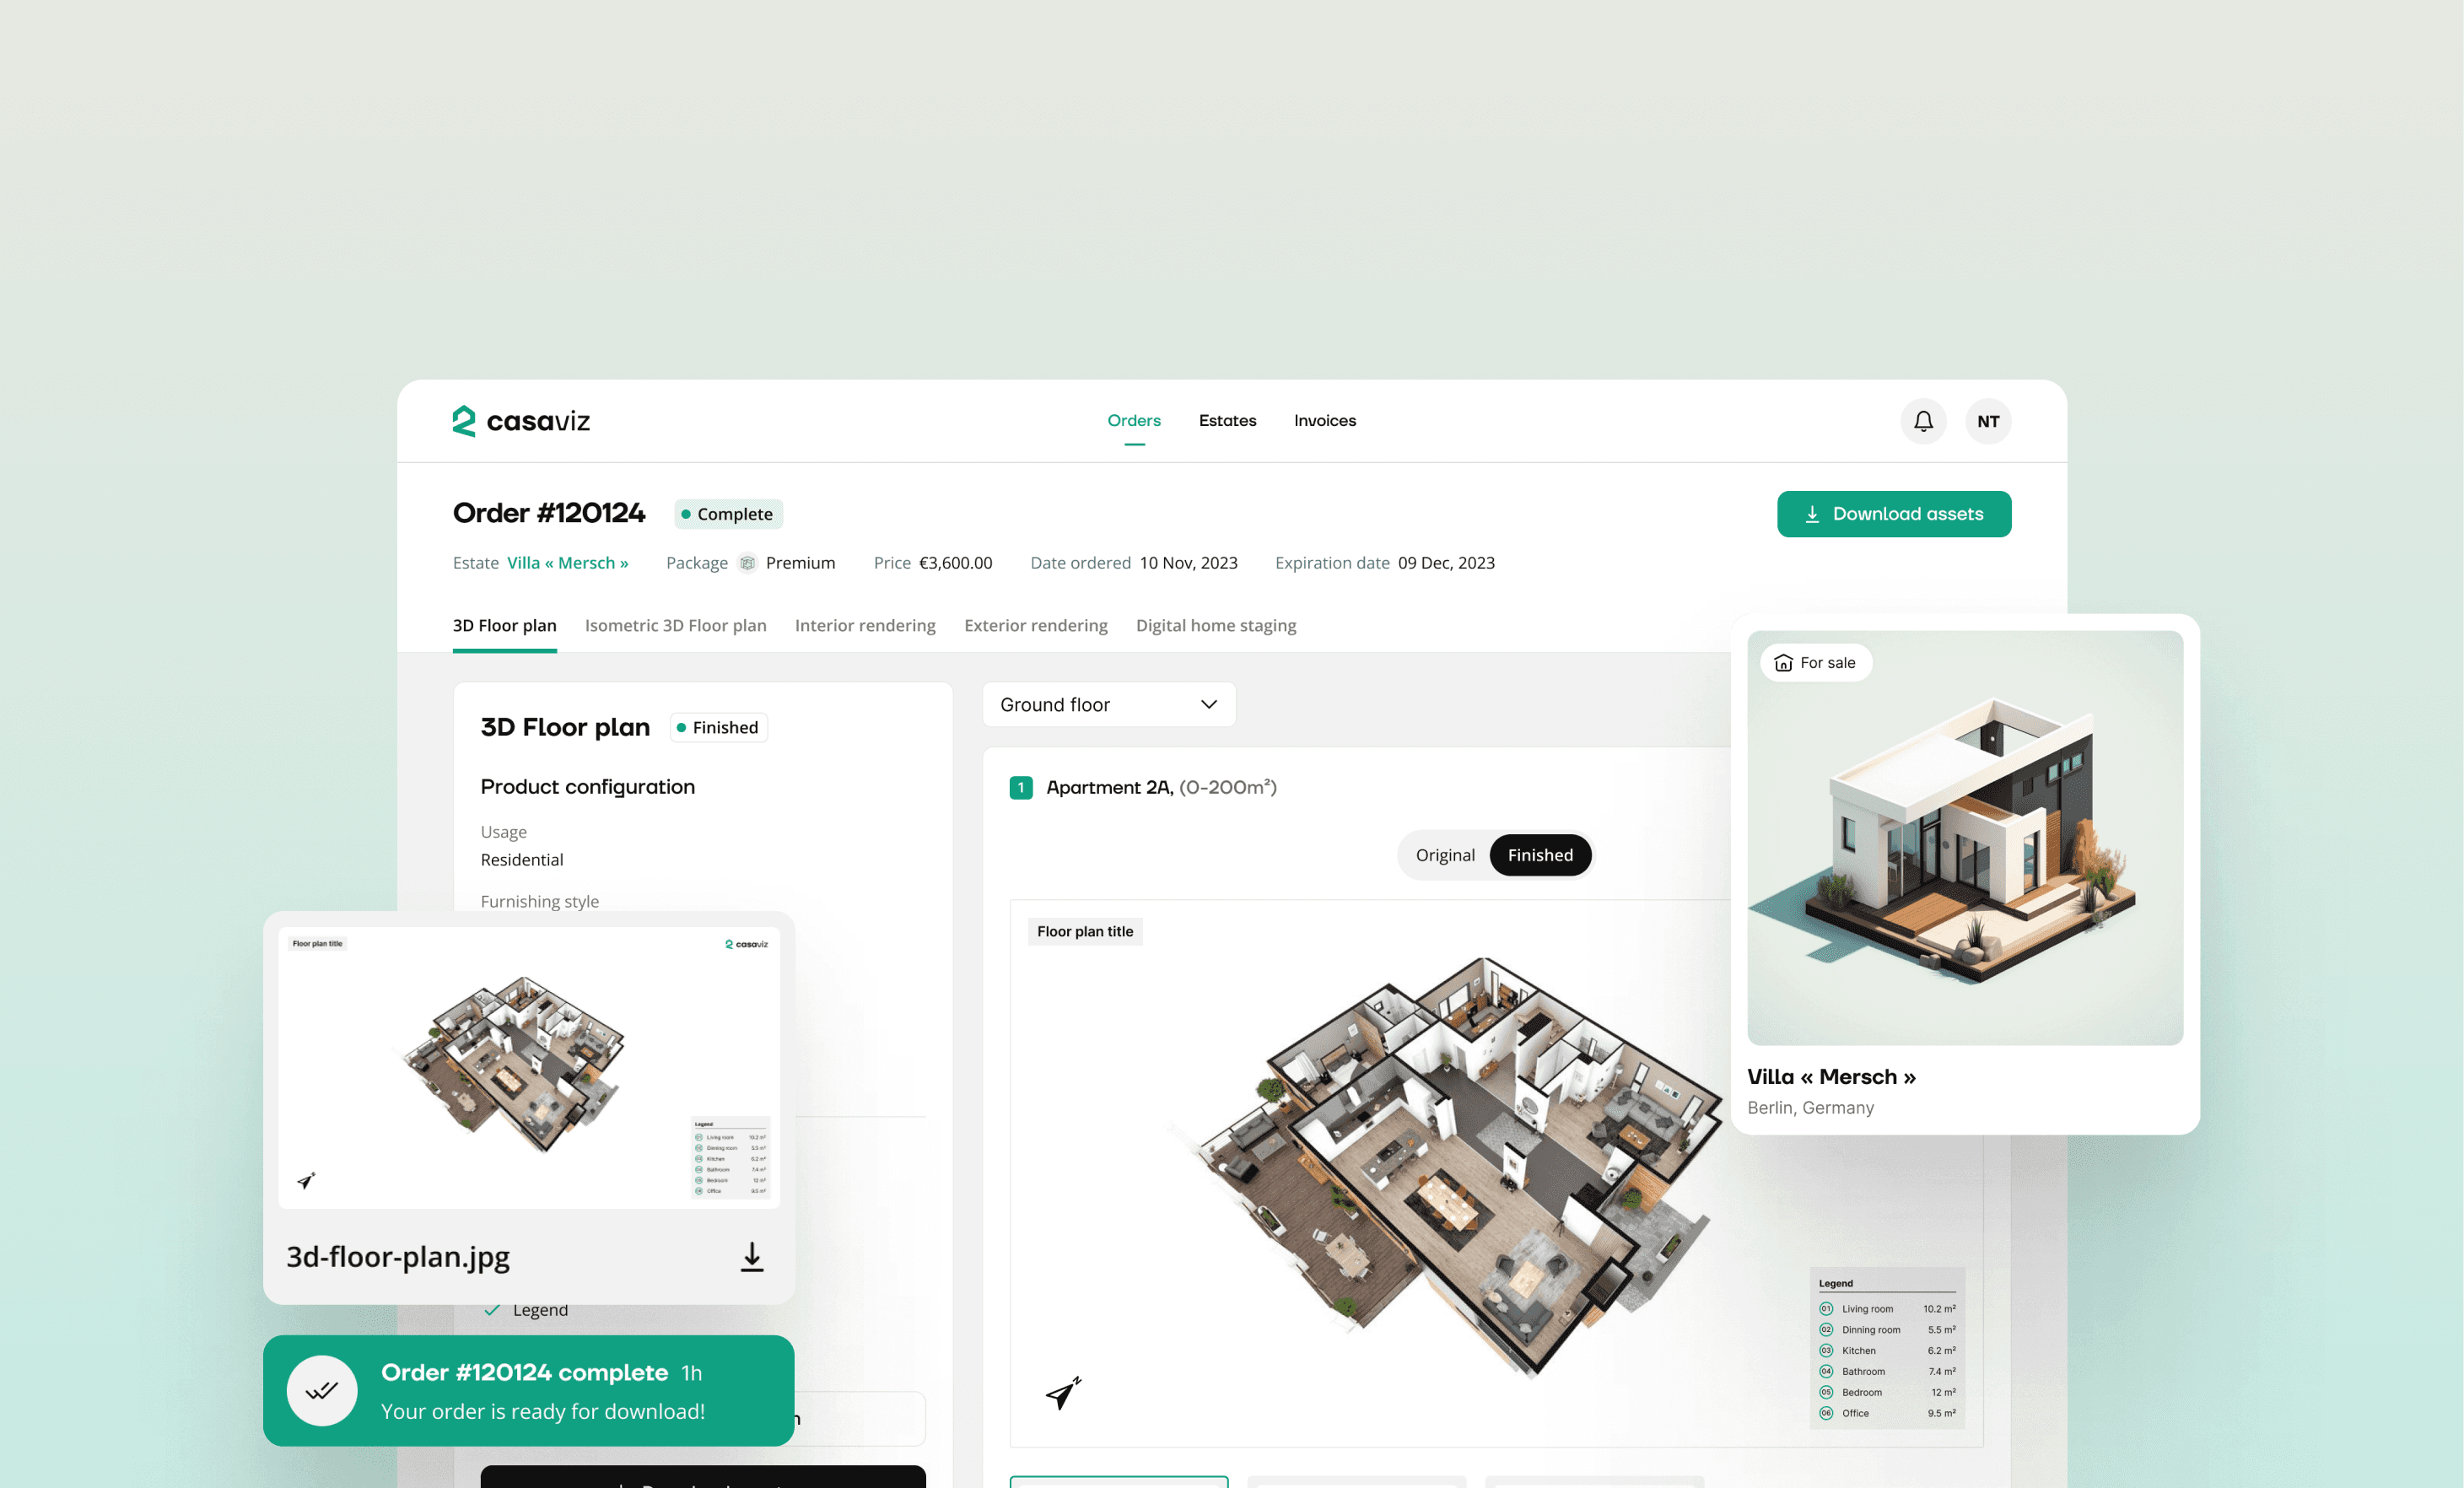Open the notifications bell icon
Viewport: 2464px width, 1488px height.
coord(1922,421)
